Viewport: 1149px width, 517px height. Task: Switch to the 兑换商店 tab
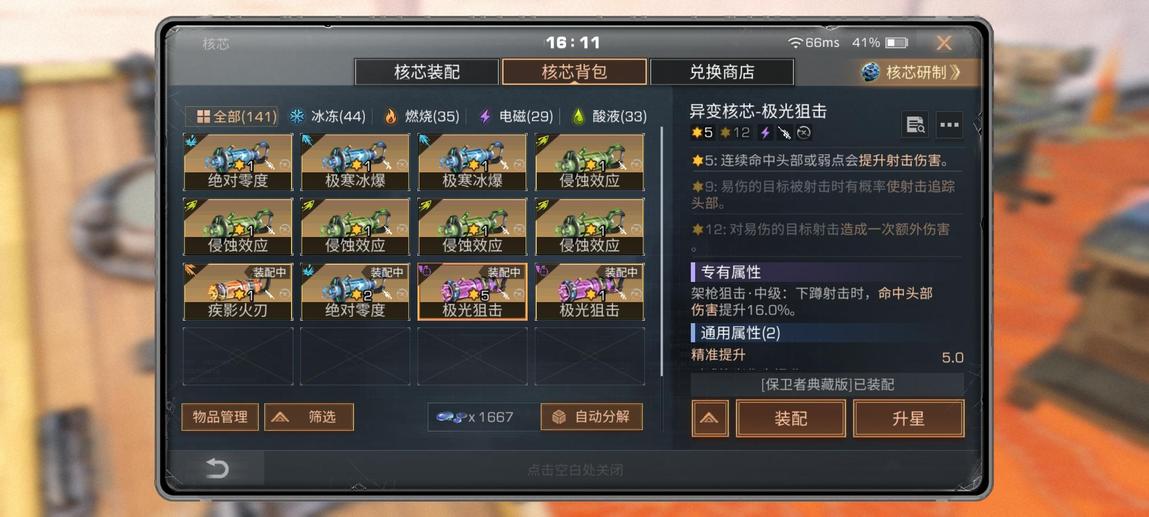722,72
